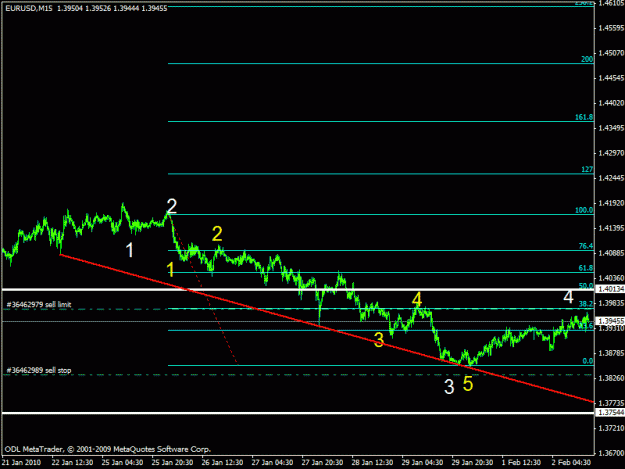This screenshot has height=469, width=625.
Task: Click the 50.0 Fibonacci level label
Action: tap(586, 285)
